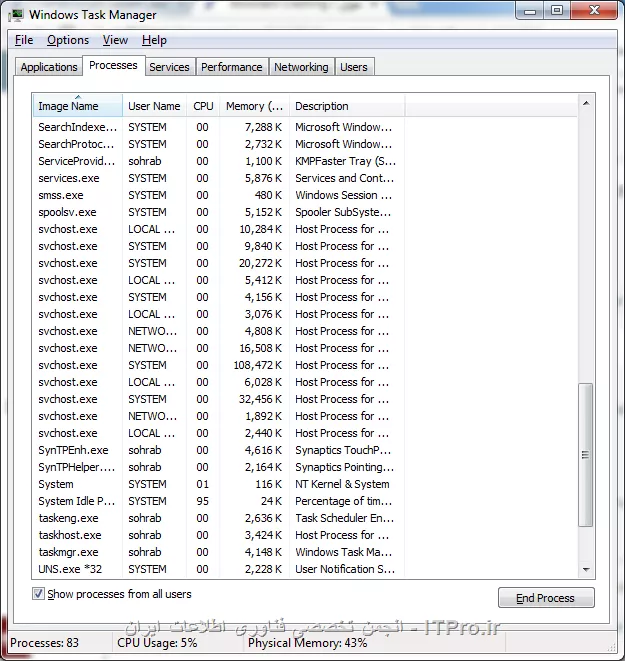The height and width of the screenshot is (661, 625).
Task: Select the services.exe process
Action: click(219, 178)
